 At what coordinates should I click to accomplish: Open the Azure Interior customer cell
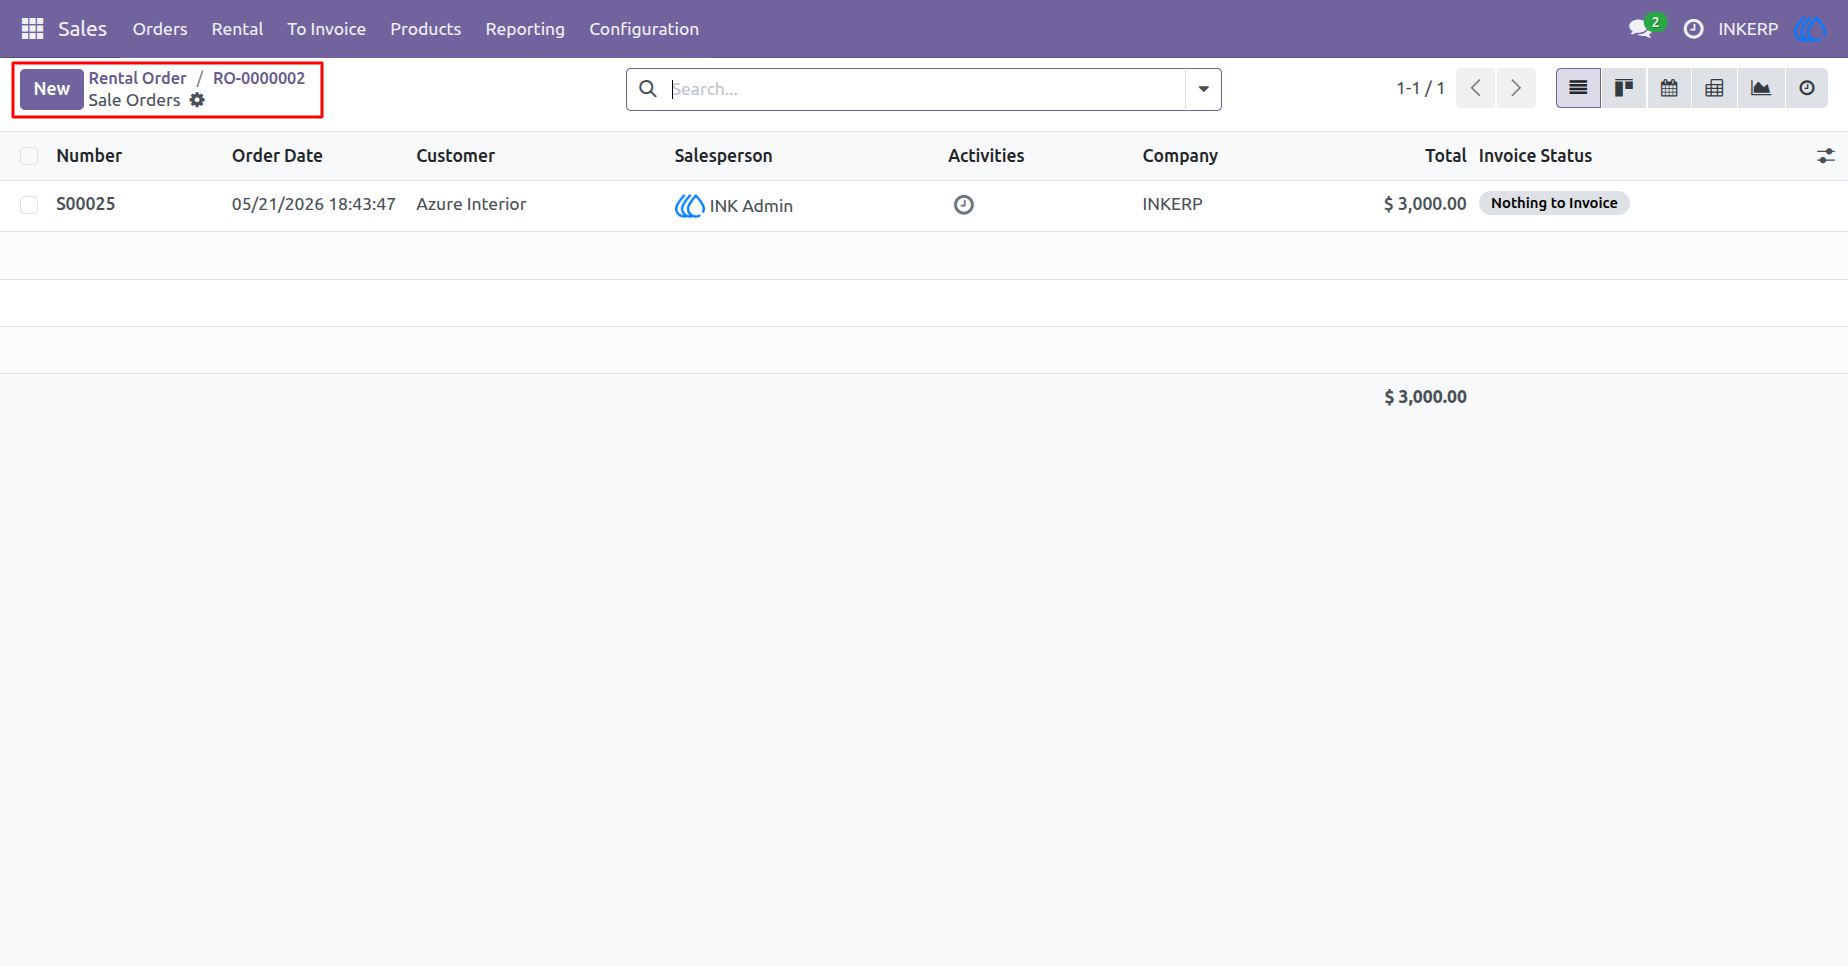(x=471, y=204)
